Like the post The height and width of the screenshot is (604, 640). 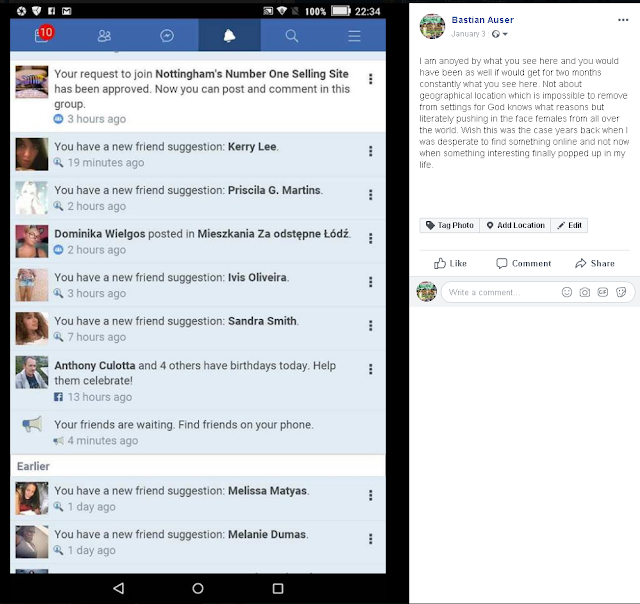[450, 264]
